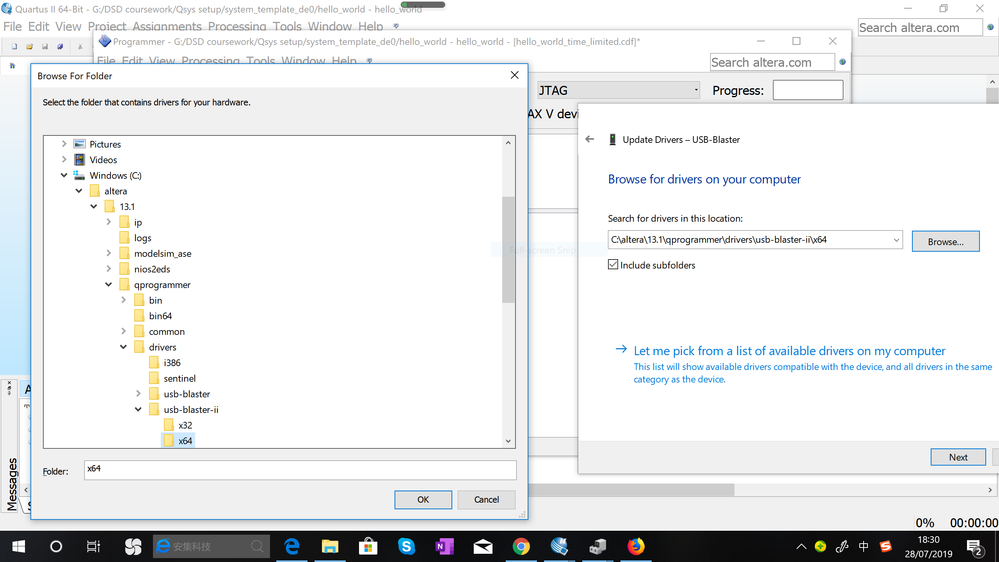
Task: Click the Save icon in the Quartus toolbar
Action: (45, 47)
